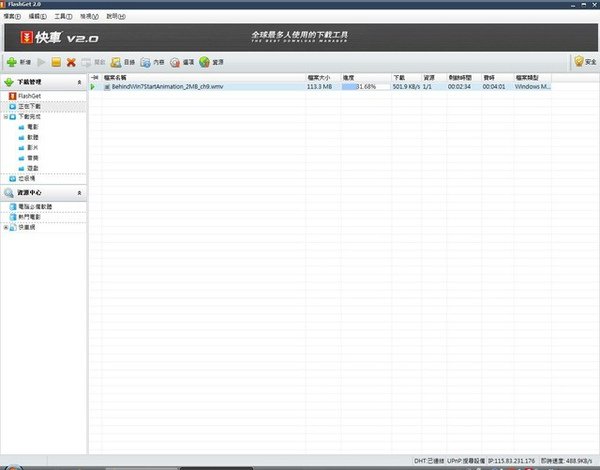The height and width of the screenshot is (470, 600).
Task: Click the wmv file type icon in row
Action: pos(107,87)
